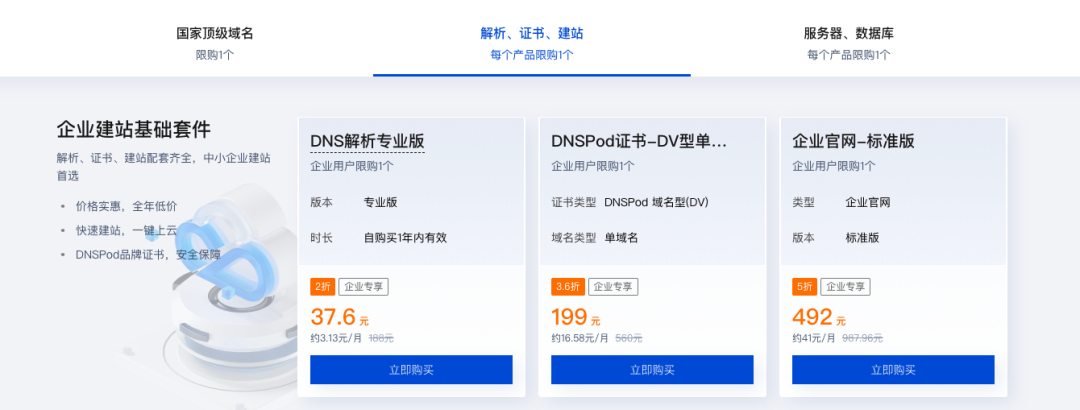Viewport: 1080px width, 410px height.
Task: Click the 企业建站基础套件 heading
Action: coord(134,130)
